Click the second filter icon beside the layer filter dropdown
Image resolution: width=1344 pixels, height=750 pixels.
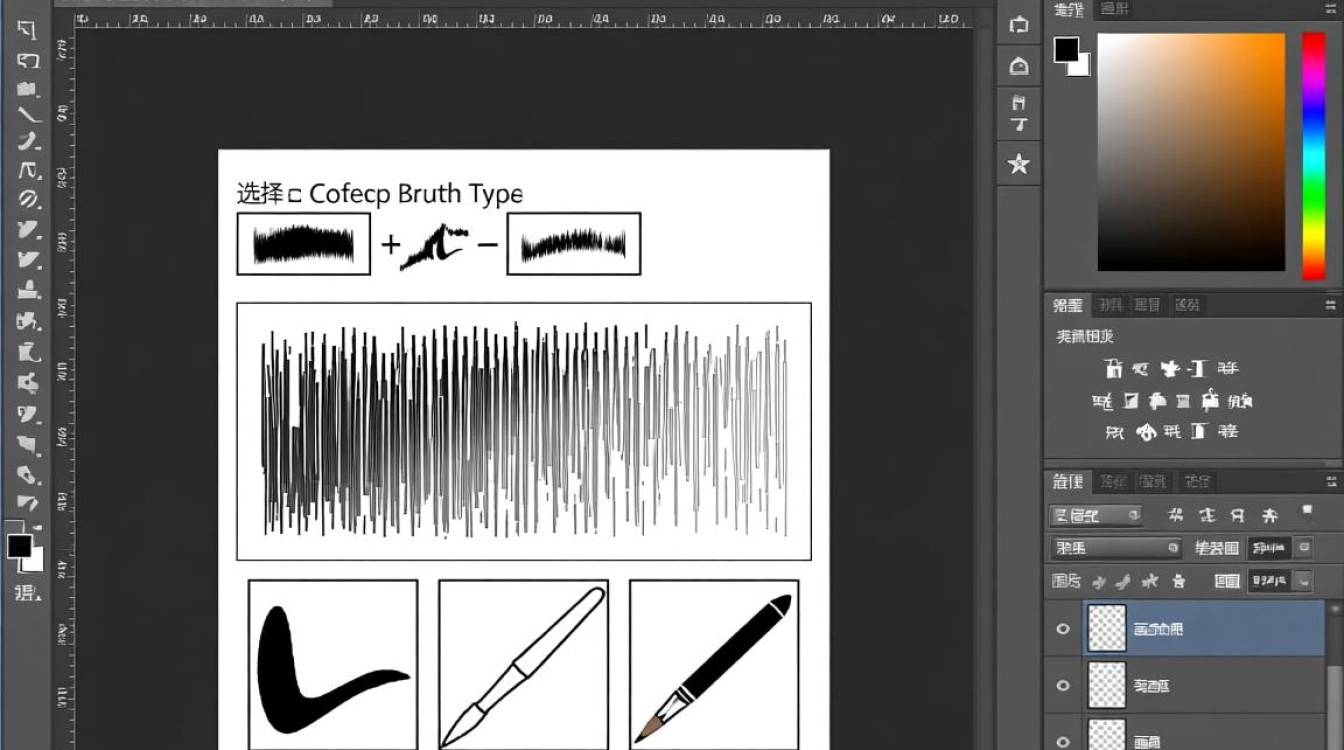click(x=1207, y=516)
